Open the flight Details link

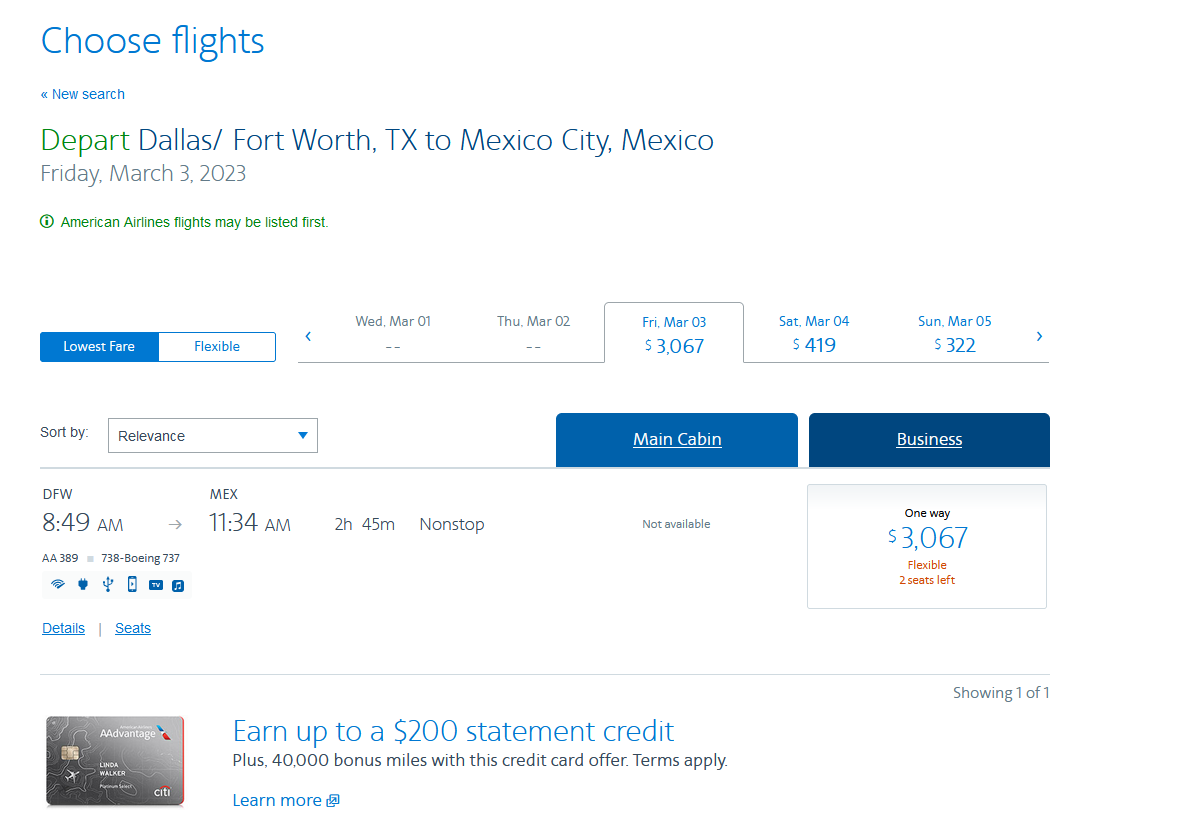pos(63,629)
